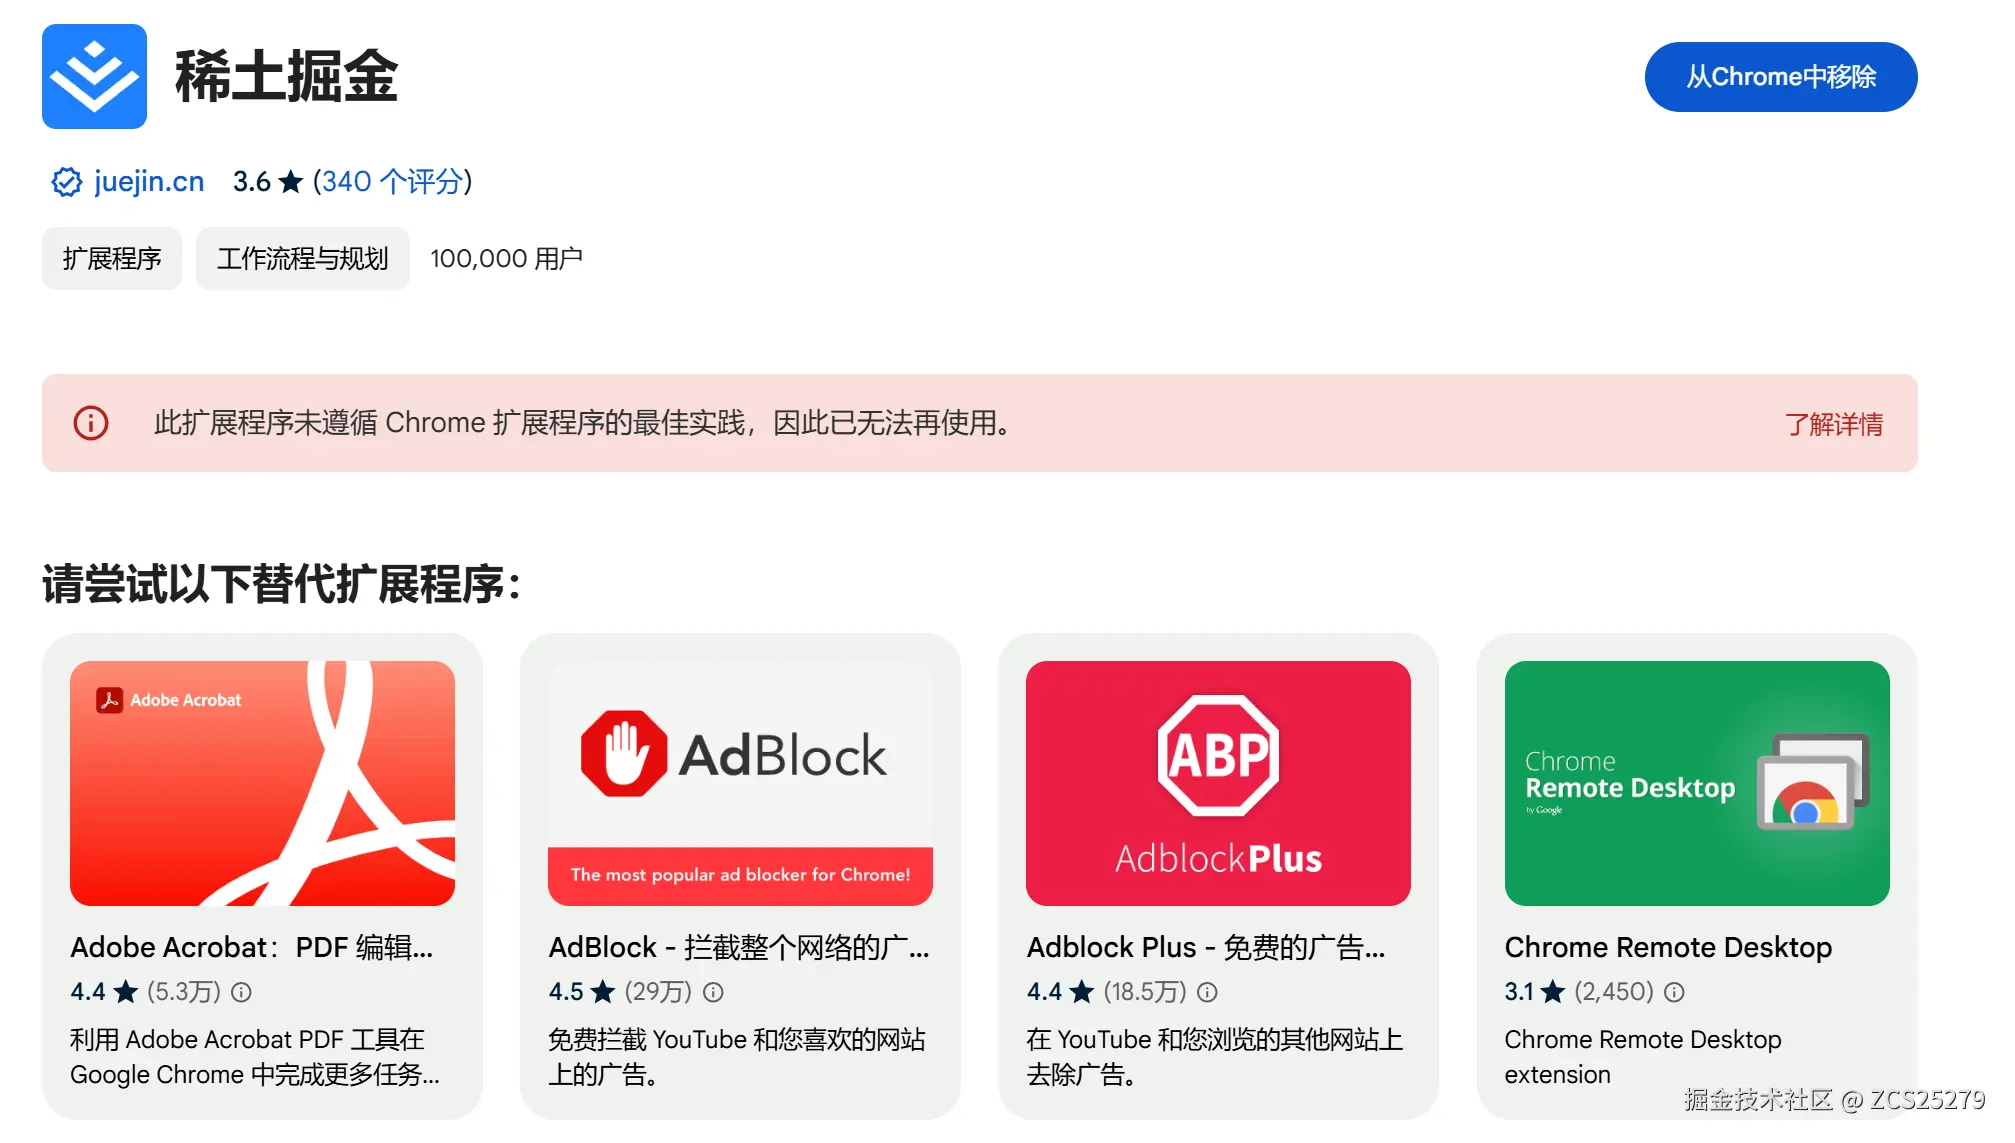Screen dimensions: 2015x1143
Task: Select the 扩展程序 category chip
Action: pyautogui.click(x=112, y=259)
